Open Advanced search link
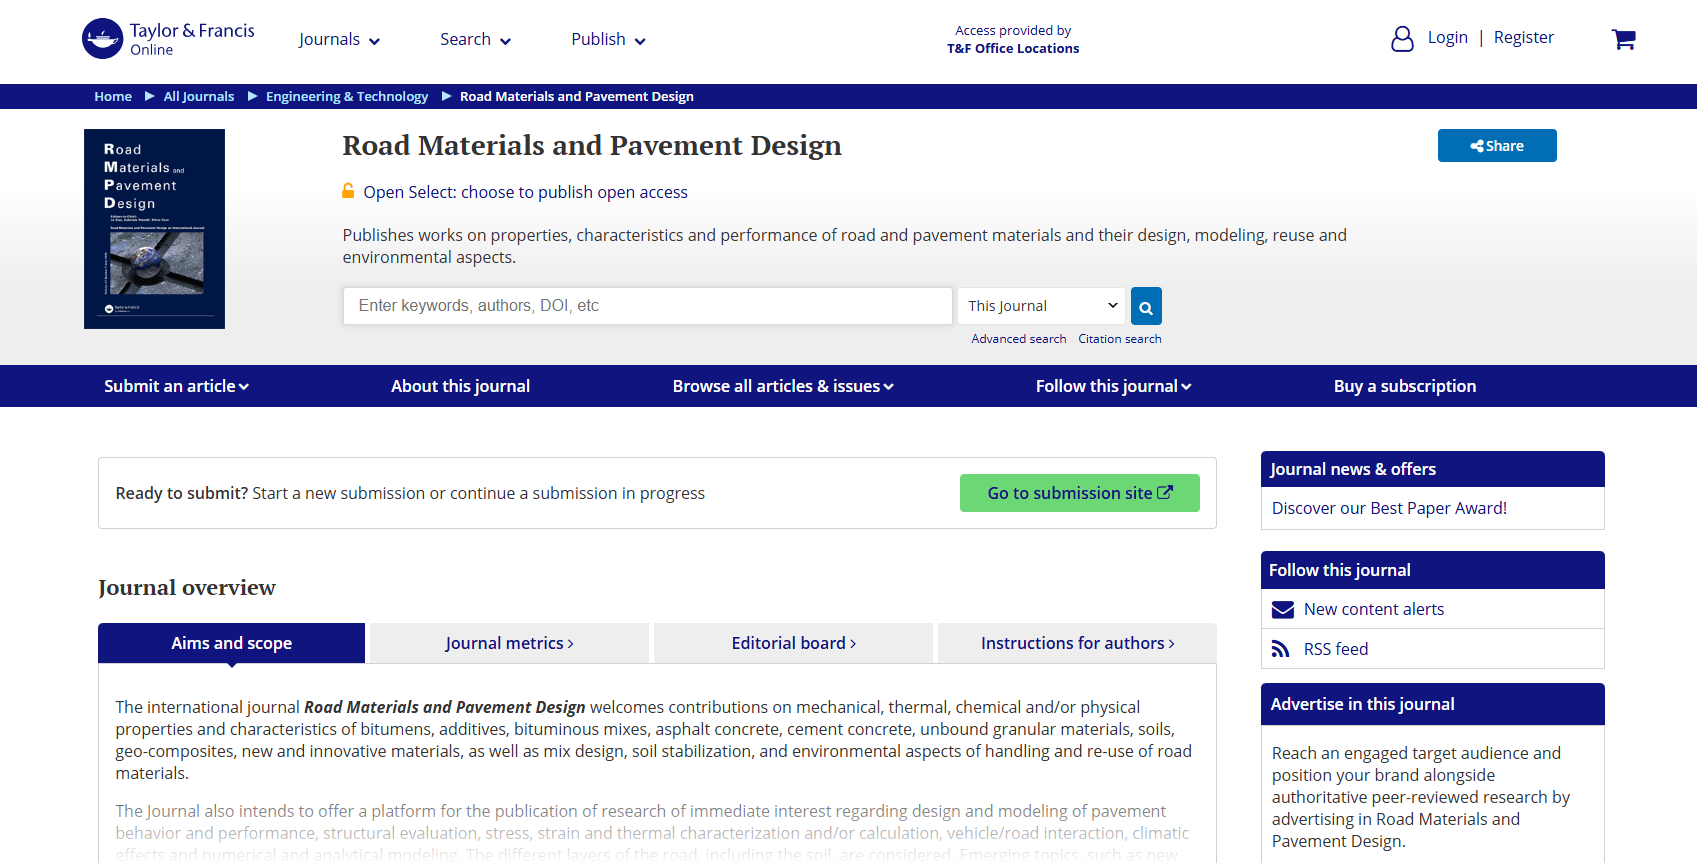Viewport: 1697px width, 863px height. tap(1018, 339)
